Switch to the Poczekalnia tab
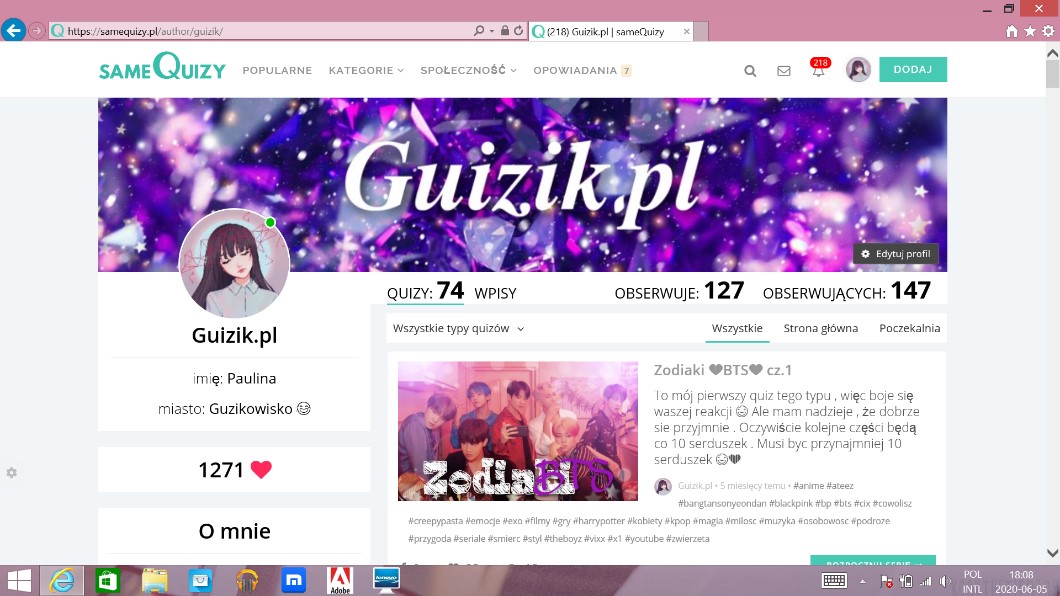1060x596 pixels. 909,328
